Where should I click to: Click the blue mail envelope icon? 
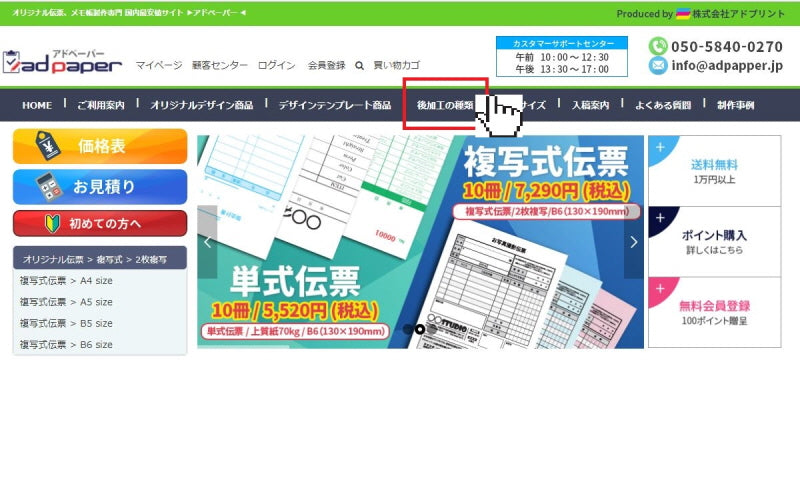(x=658, y=66)
